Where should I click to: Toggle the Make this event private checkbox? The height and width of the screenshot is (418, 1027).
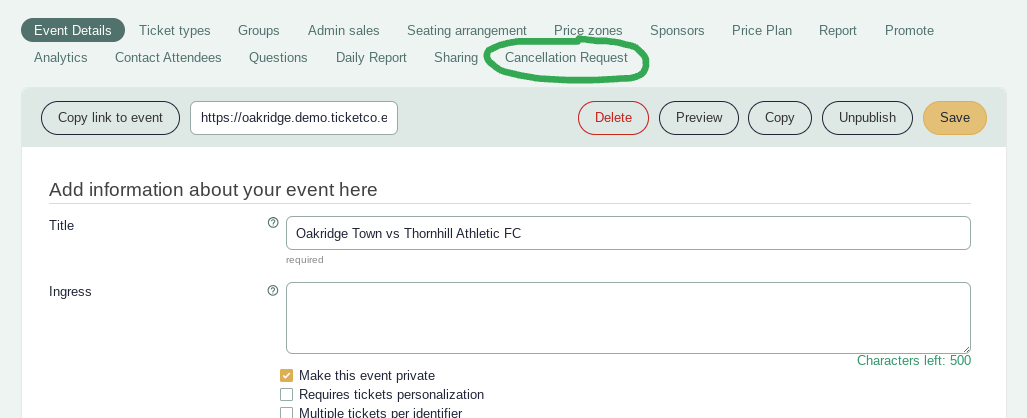point(286,375)
